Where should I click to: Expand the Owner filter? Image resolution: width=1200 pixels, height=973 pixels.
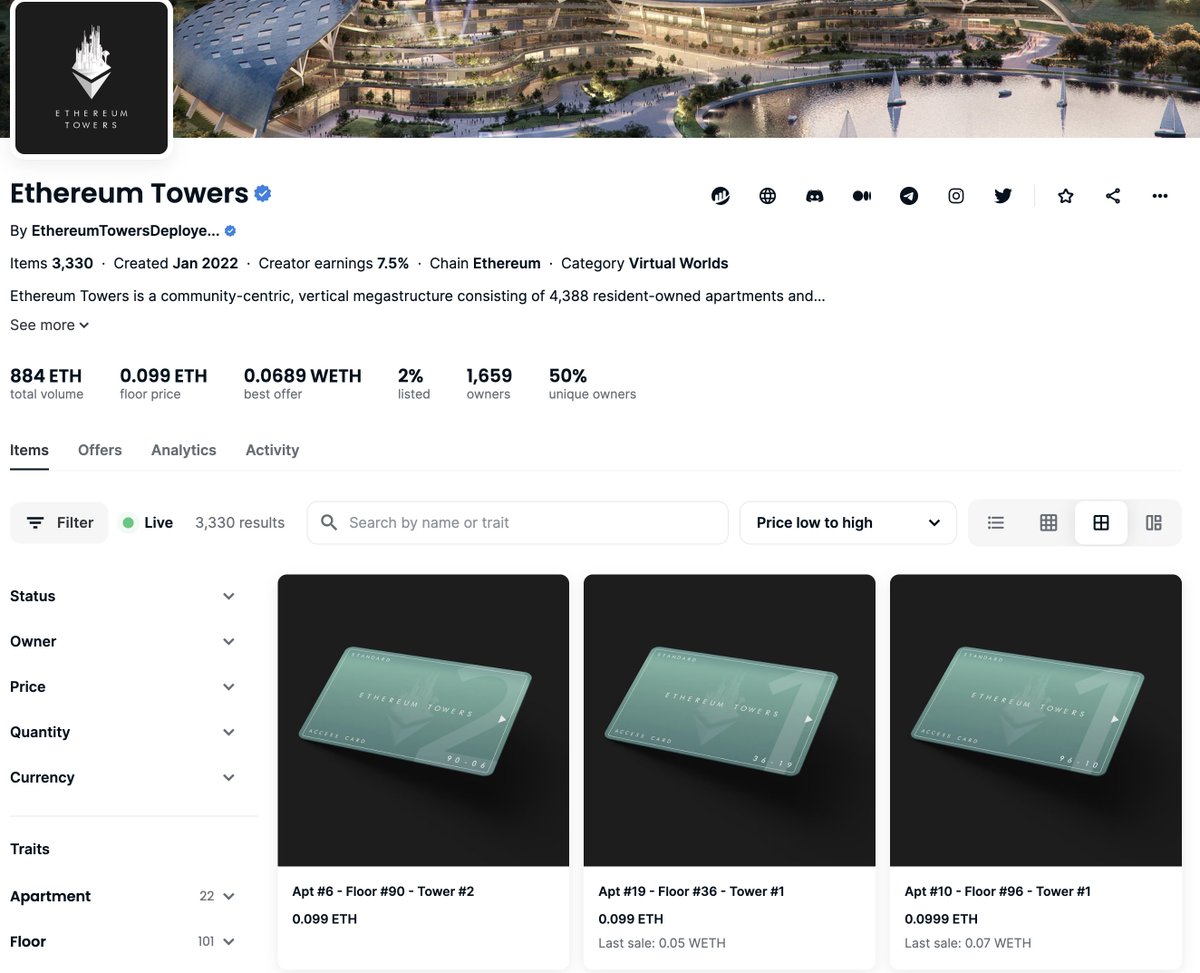coord(124,641)
